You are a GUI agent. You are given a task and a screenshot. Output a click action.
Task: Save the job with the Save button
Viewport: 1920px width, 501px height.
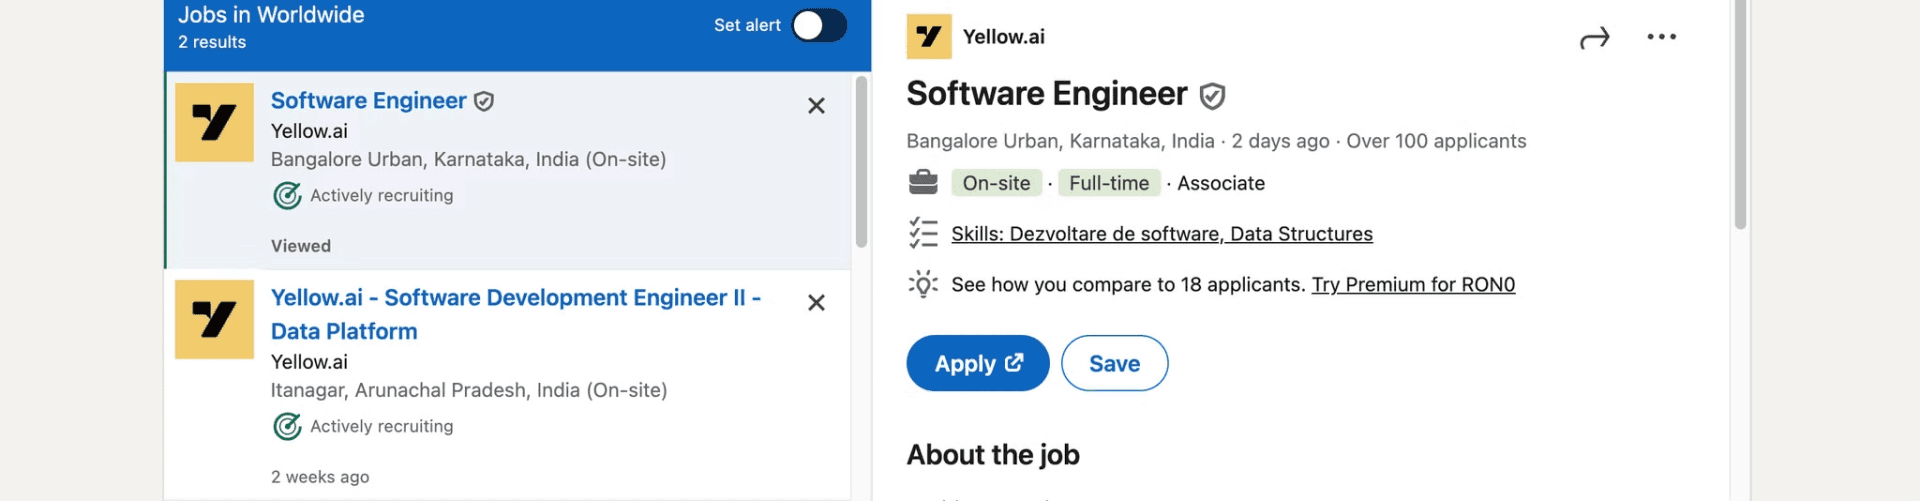coord(1114,363)
